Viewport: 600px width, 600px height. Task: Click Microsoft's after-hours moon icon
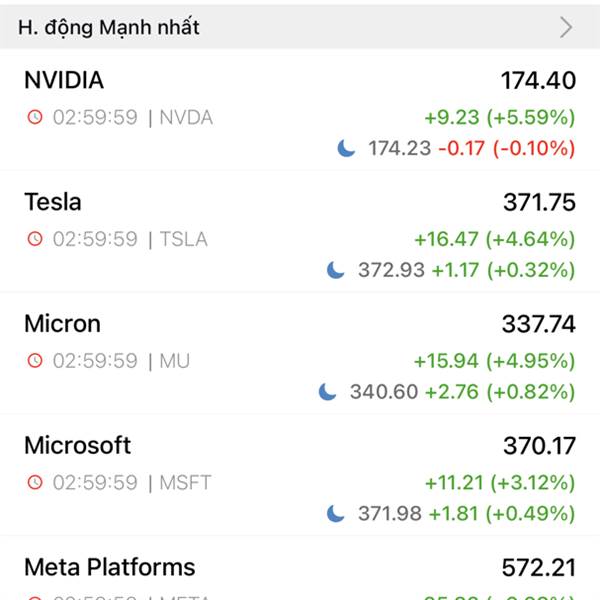[x=336, y=513]
